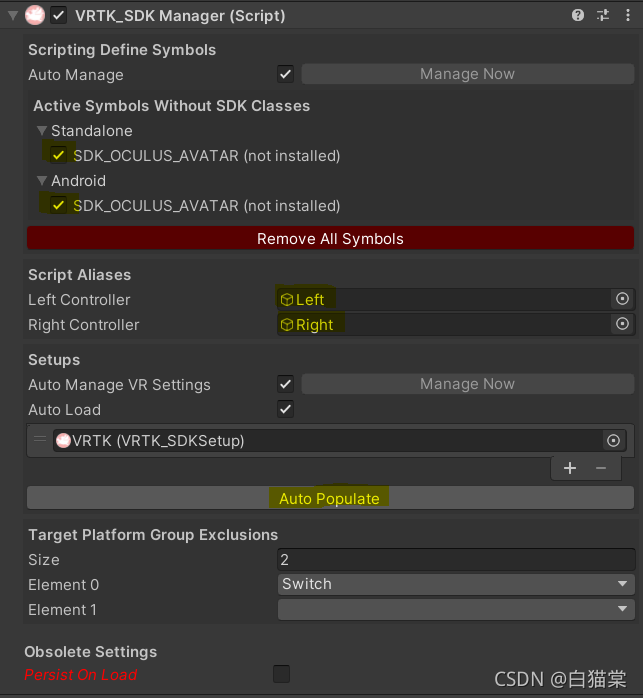Image resolution: width=643 pixels, height=698 pixels.
Task: Toggle Auto Manage scripting symbols checkbox
Action: (285, 74)
